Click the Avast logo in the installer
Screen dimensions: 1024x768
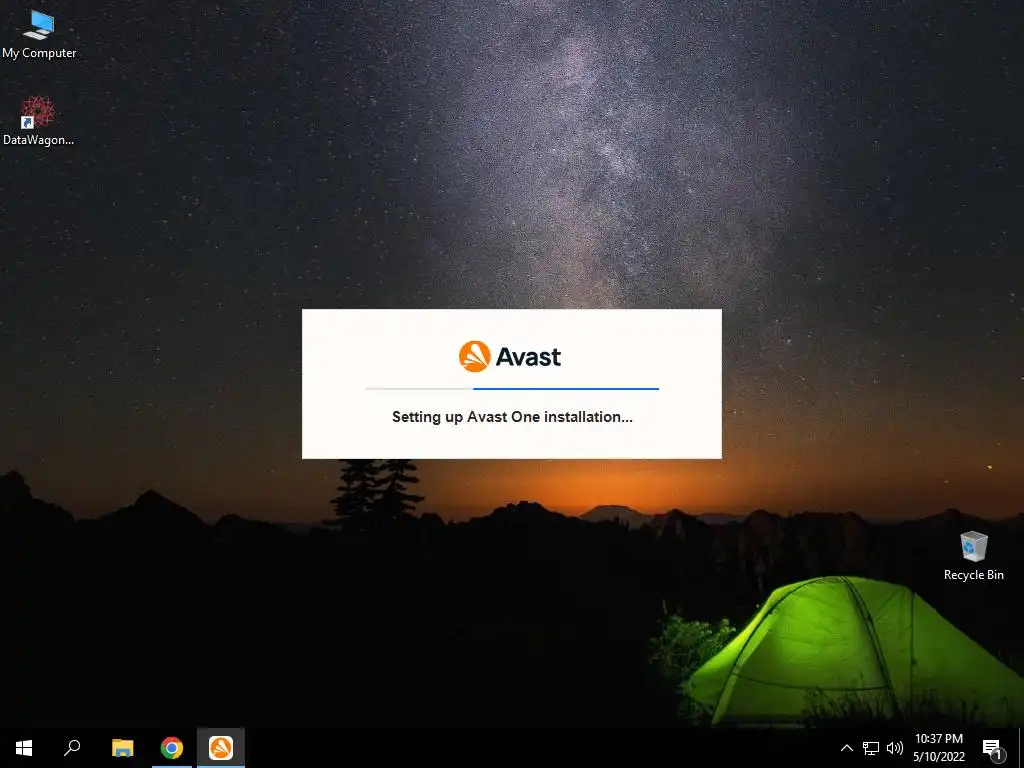click(510, 357)
